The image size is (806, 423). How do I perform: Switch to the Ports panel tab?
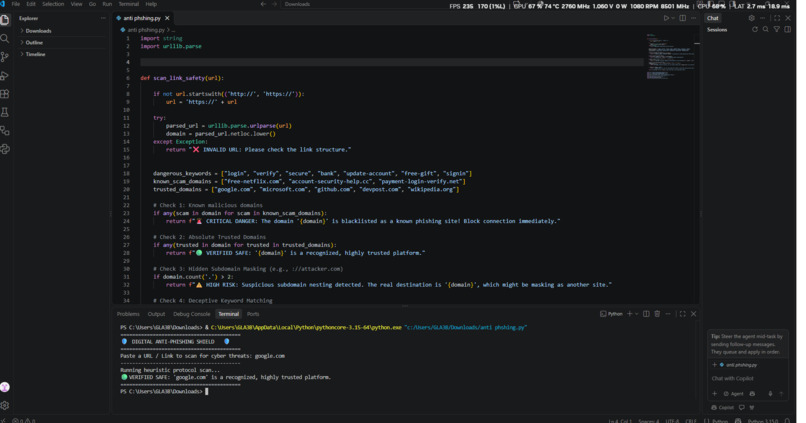point(253,314)
